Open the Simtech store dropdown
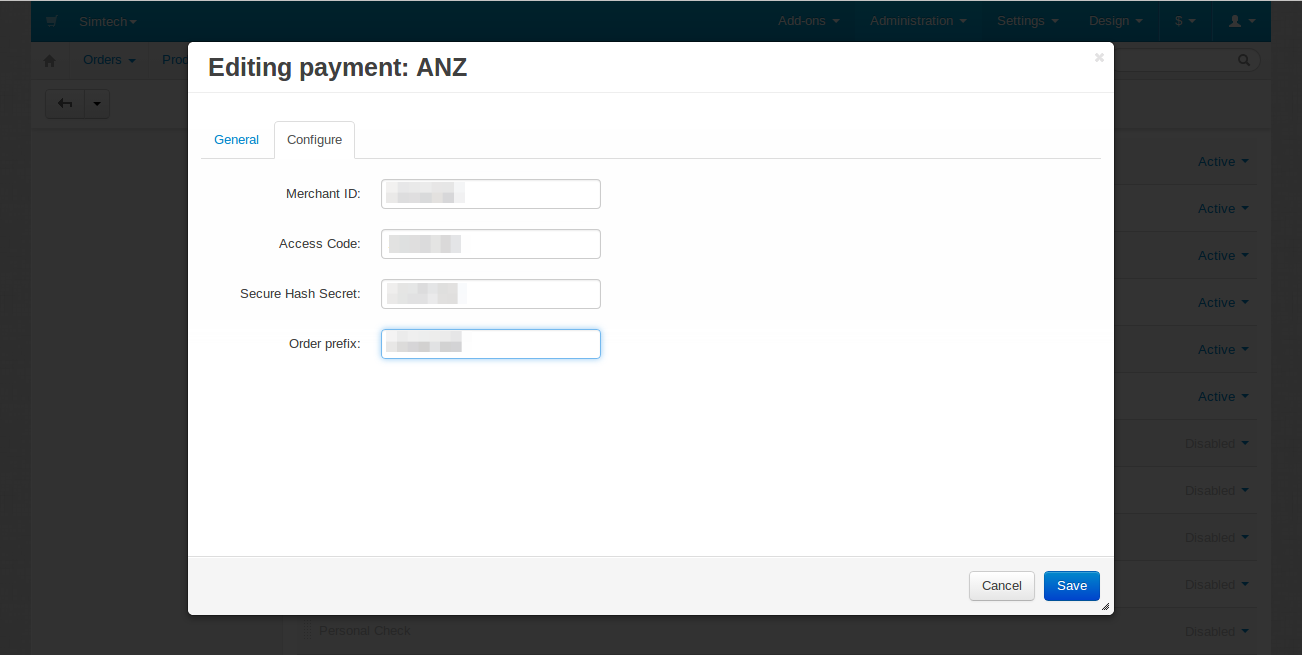 (x=108, y=21)
